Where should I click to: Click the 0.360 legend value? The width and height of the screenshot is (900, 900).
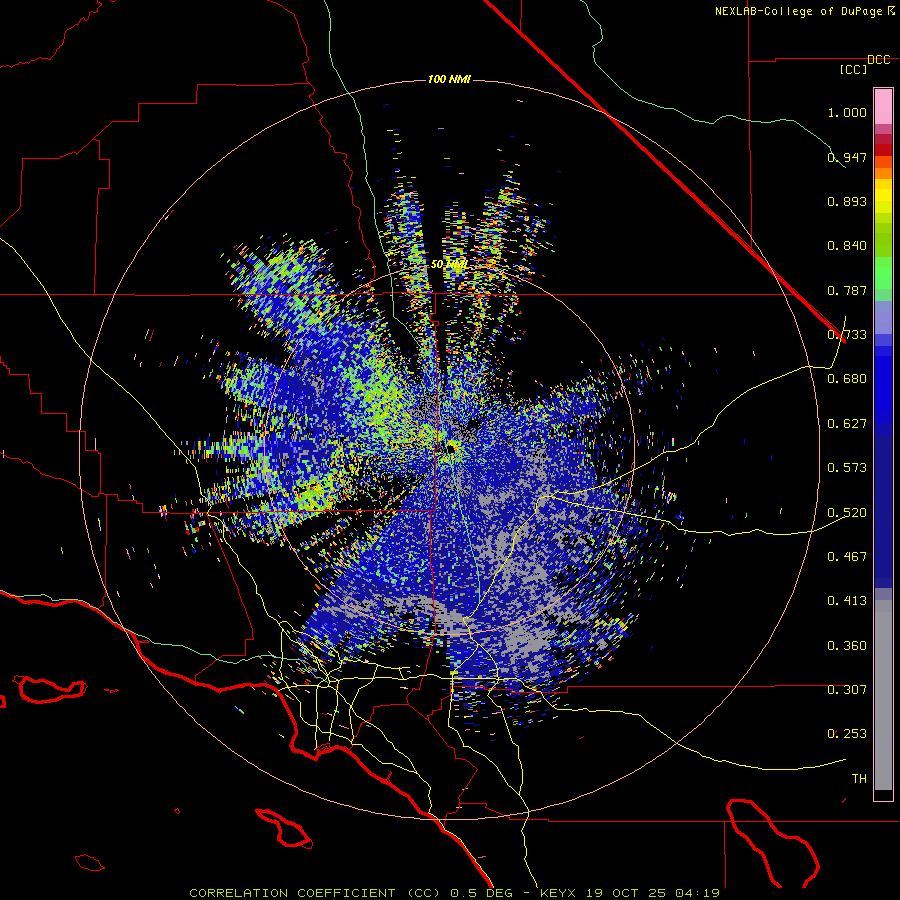tap(847, 646)
